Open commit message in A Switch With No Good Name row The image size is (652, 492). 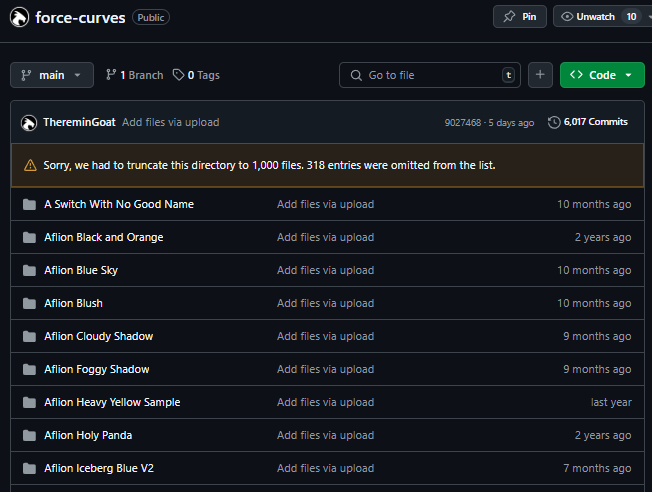326,204
